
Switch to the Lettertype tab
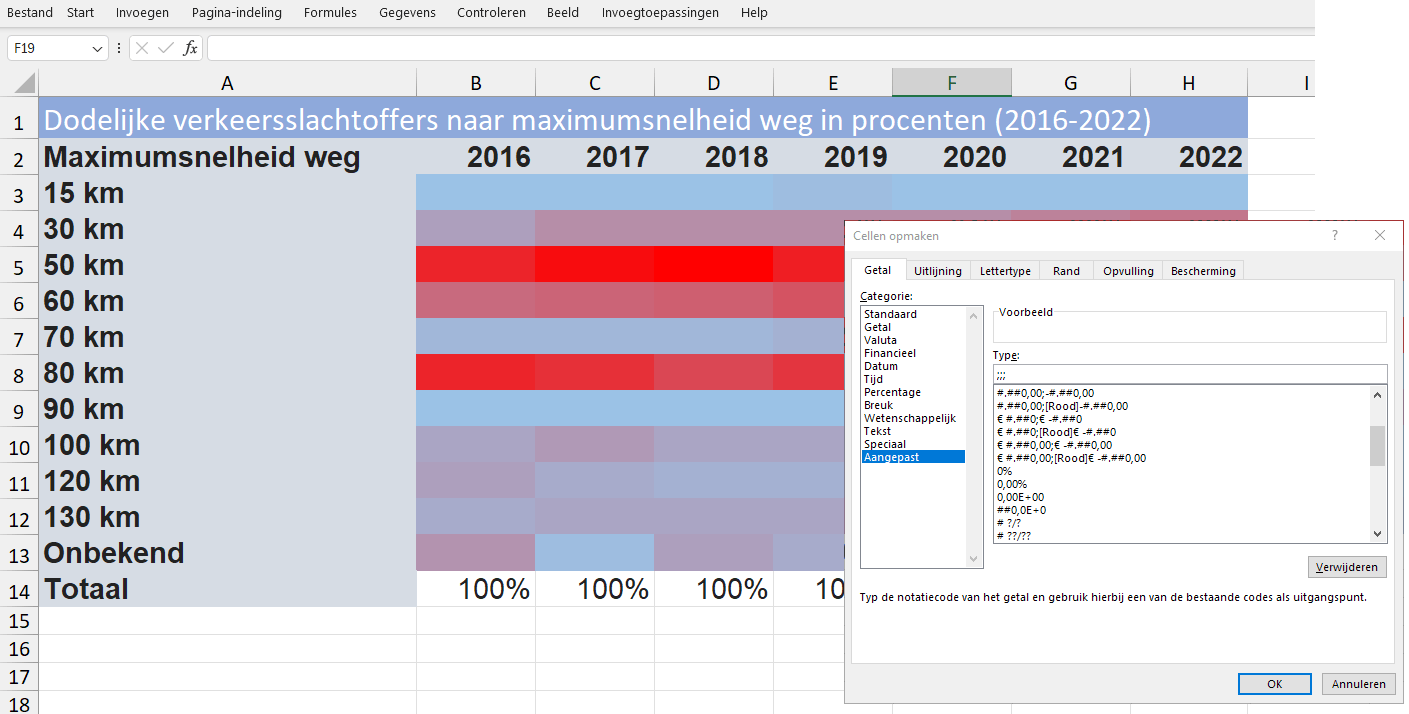[x=1005, y=271]
